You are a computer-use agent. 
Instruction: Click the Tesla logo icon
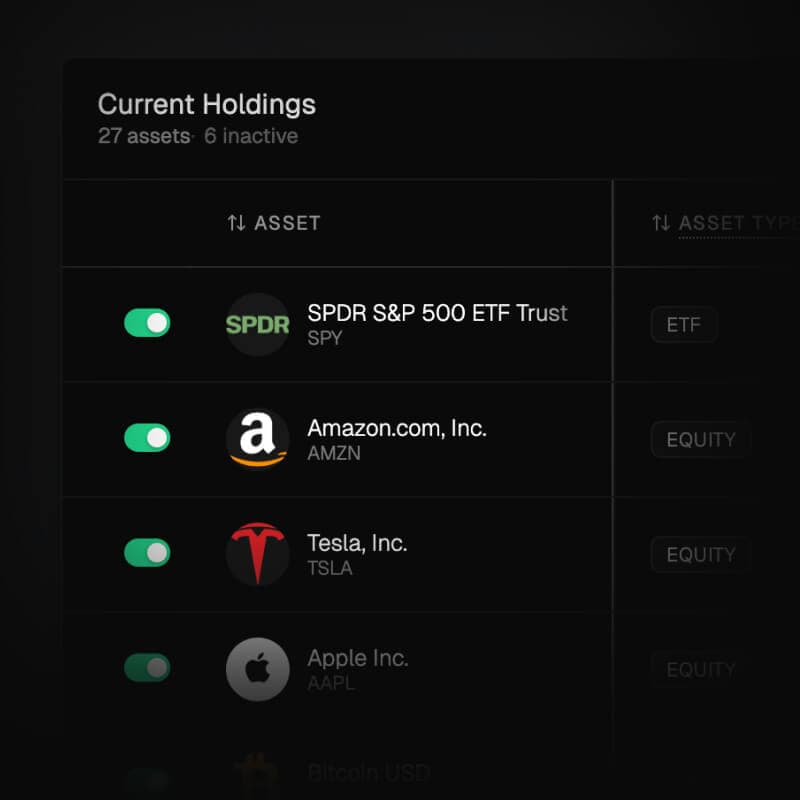(257, 554)
